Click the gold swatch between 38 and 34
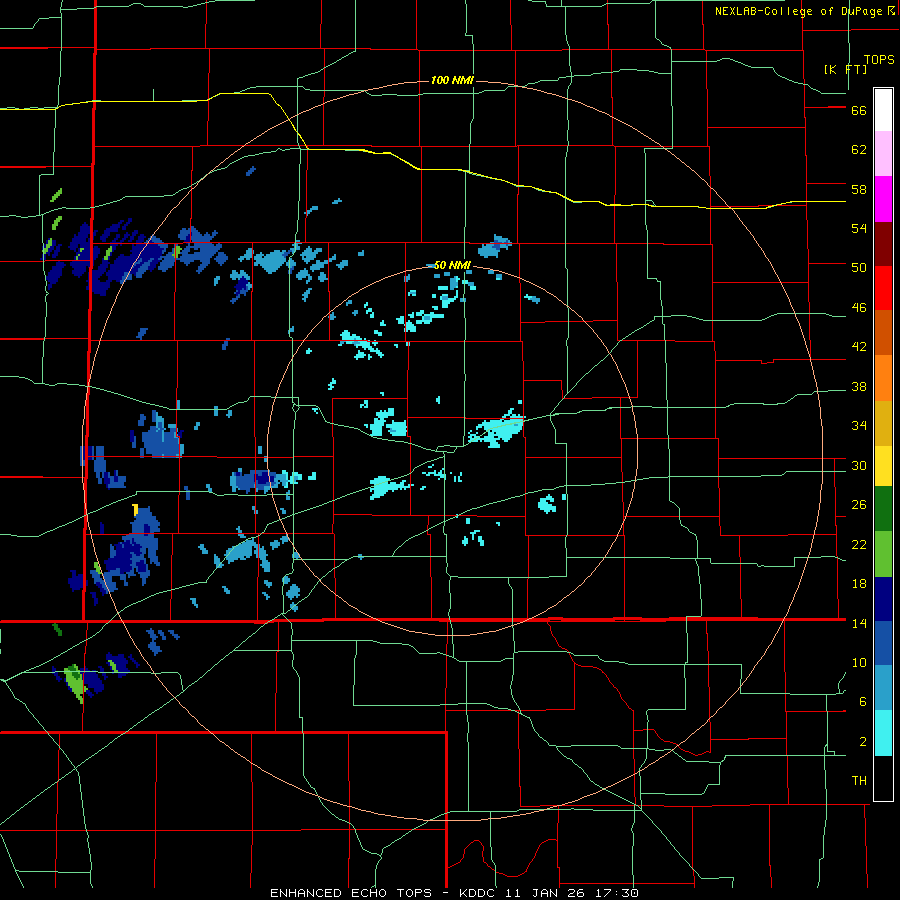The image size is (900, 900). [x=883, y=423]
